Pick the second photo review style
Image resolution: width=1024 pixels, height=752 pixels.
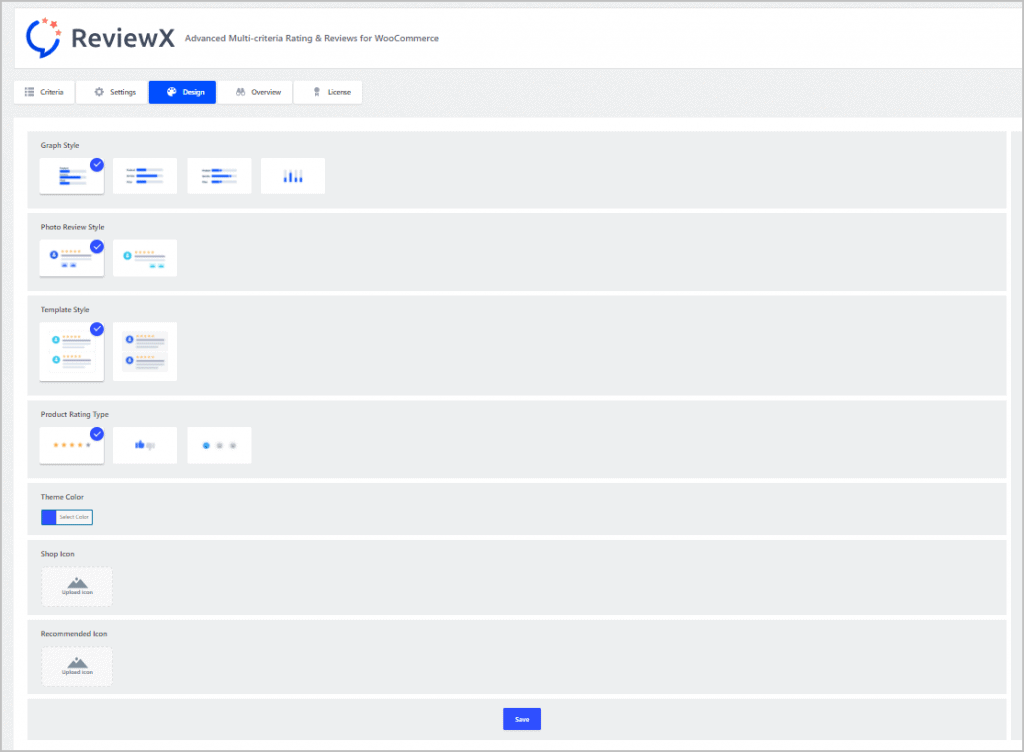tap(145, 258)
